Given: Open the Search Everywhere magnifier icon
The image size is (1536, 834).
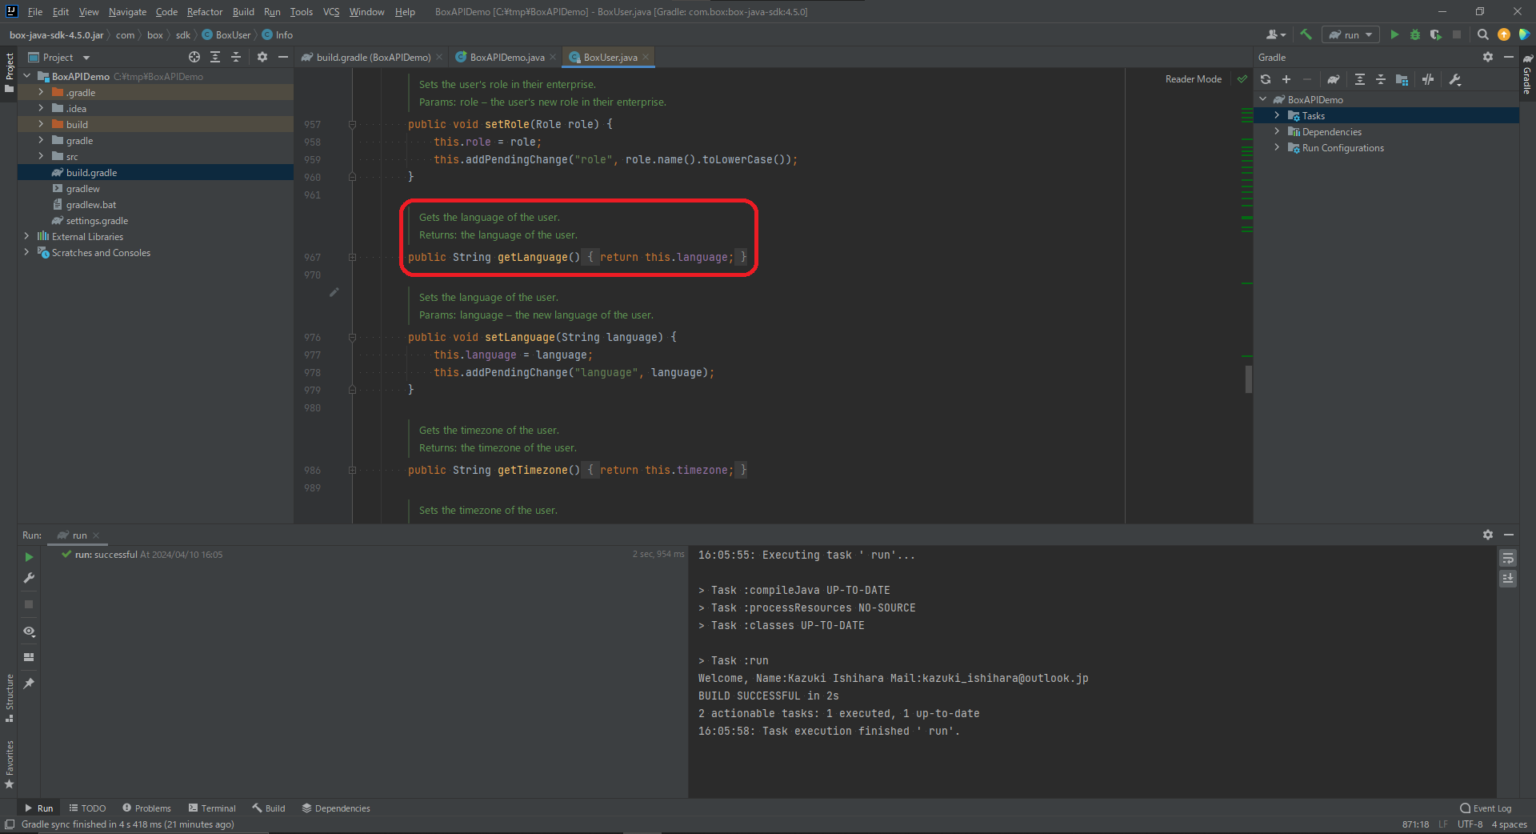Looking at the screenshot, I should click(1483, 34).
